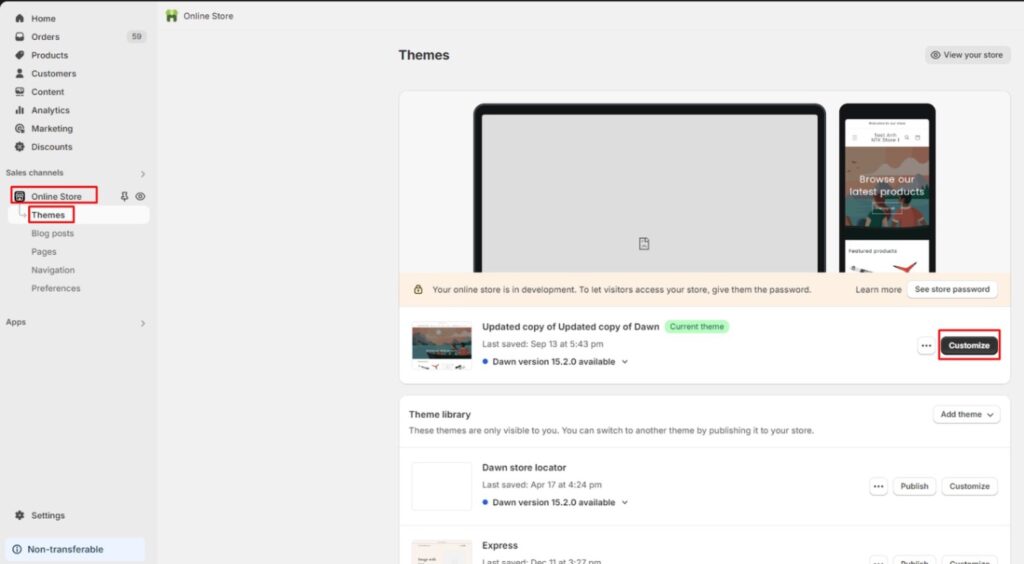1024x564 pixels.
Task: Select Themes under Online Store
Action: click(48, 215)
